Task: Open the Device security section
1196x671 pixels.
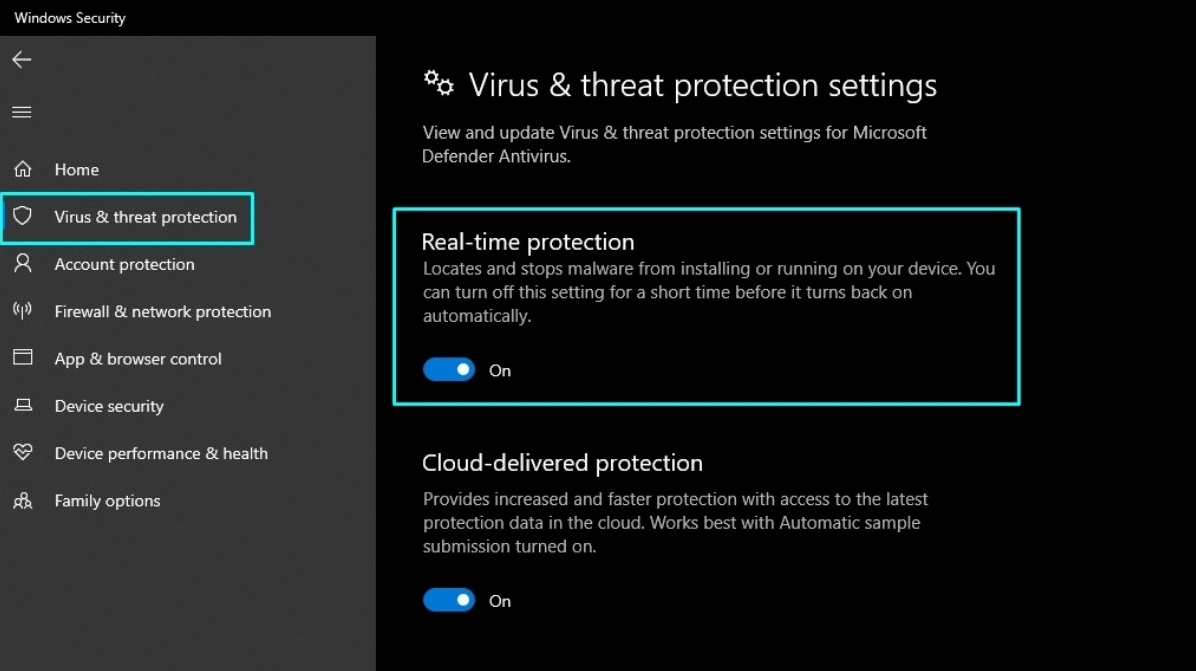Action: [x=109, y=406]
